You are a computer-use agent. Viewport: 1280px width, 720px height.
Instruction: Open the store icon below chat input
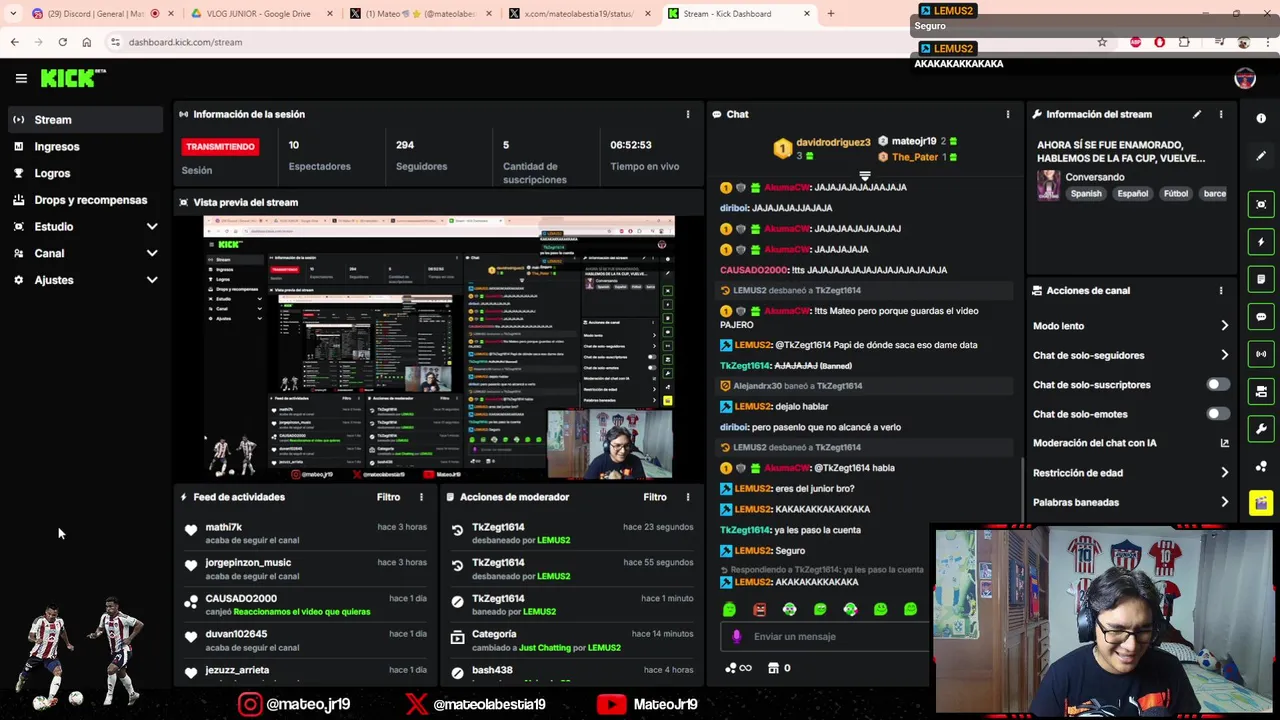[x=773, y=668]
